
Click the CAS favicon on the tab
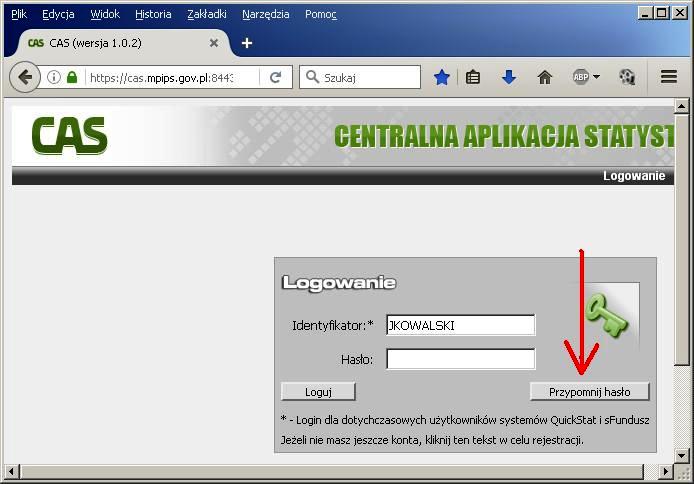36,43
